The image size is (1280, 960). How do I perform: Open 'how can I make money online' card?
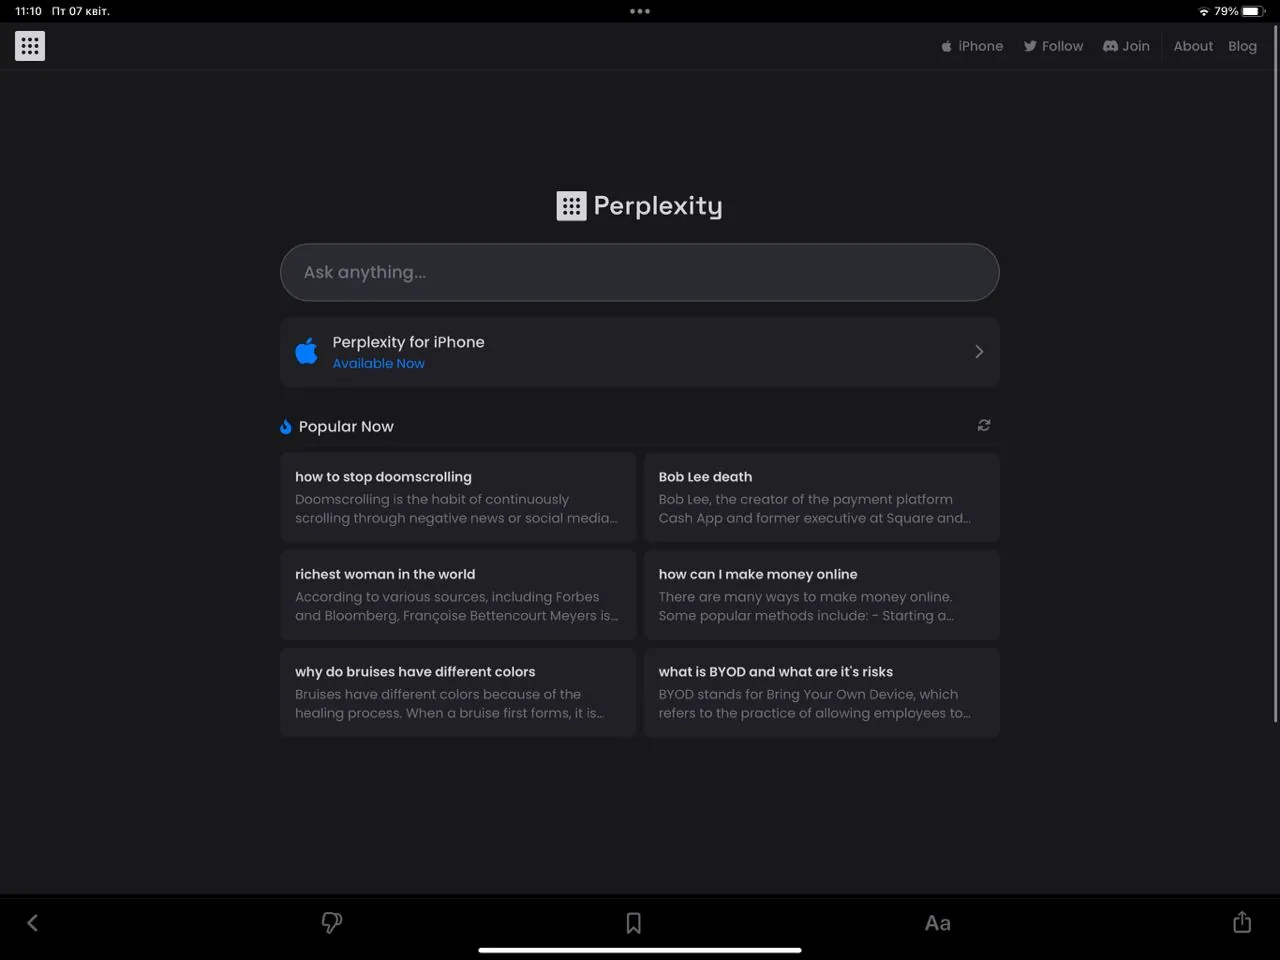pyautogui.click(x=822, y=595)
